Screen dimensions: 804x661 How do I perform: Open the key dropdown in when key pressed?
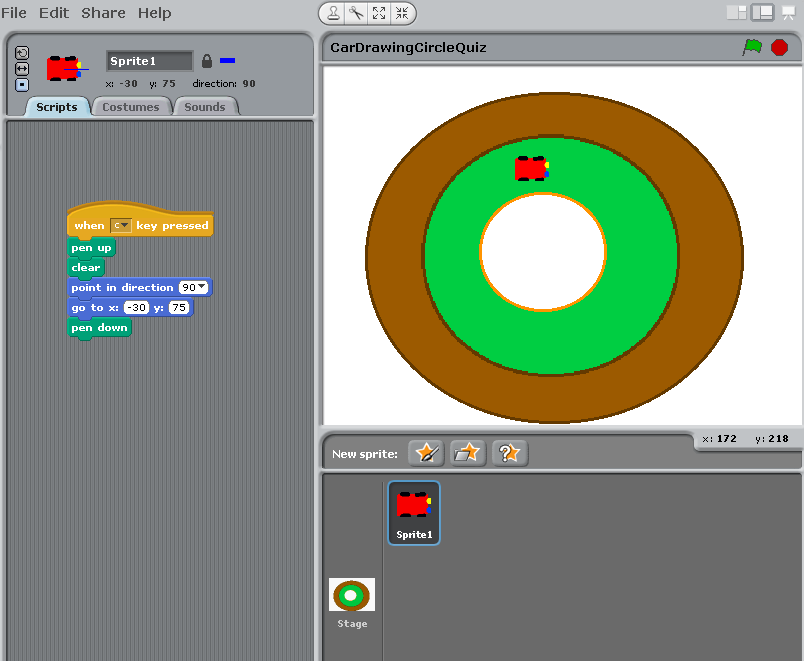click(x=121, y=226)
